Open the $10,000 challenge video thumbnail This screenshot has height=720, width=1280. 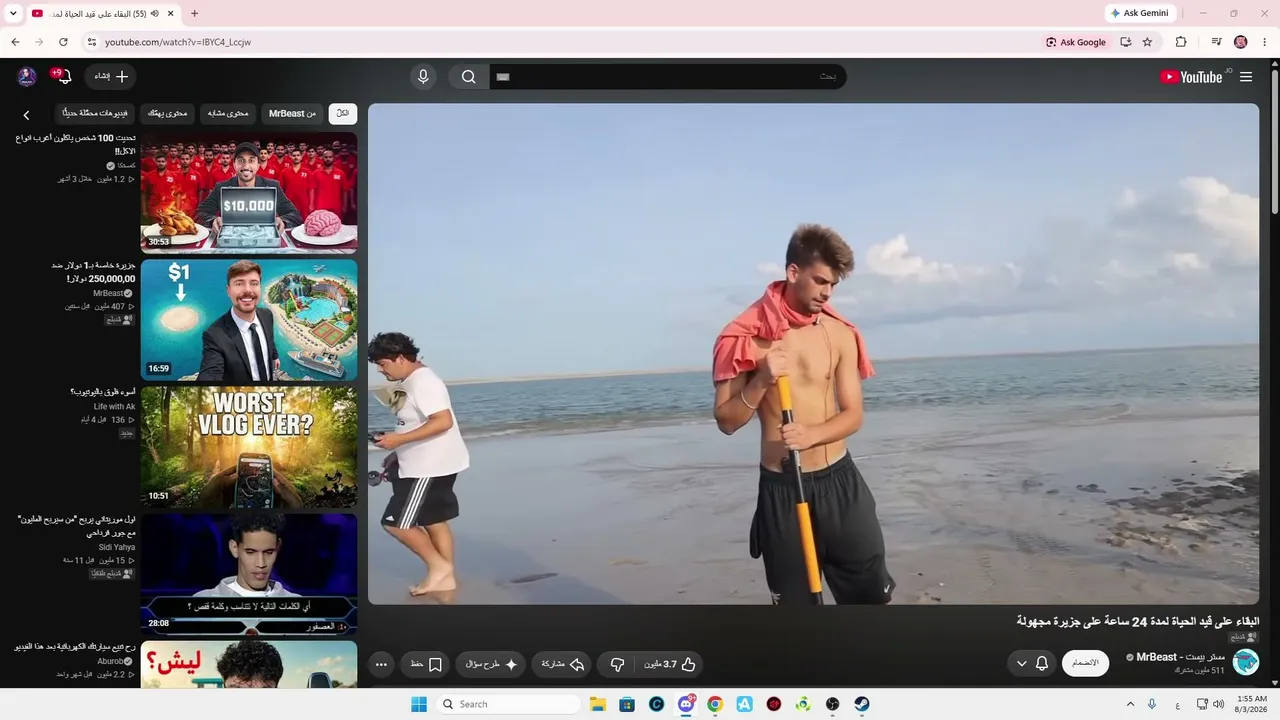coord(249,193)
